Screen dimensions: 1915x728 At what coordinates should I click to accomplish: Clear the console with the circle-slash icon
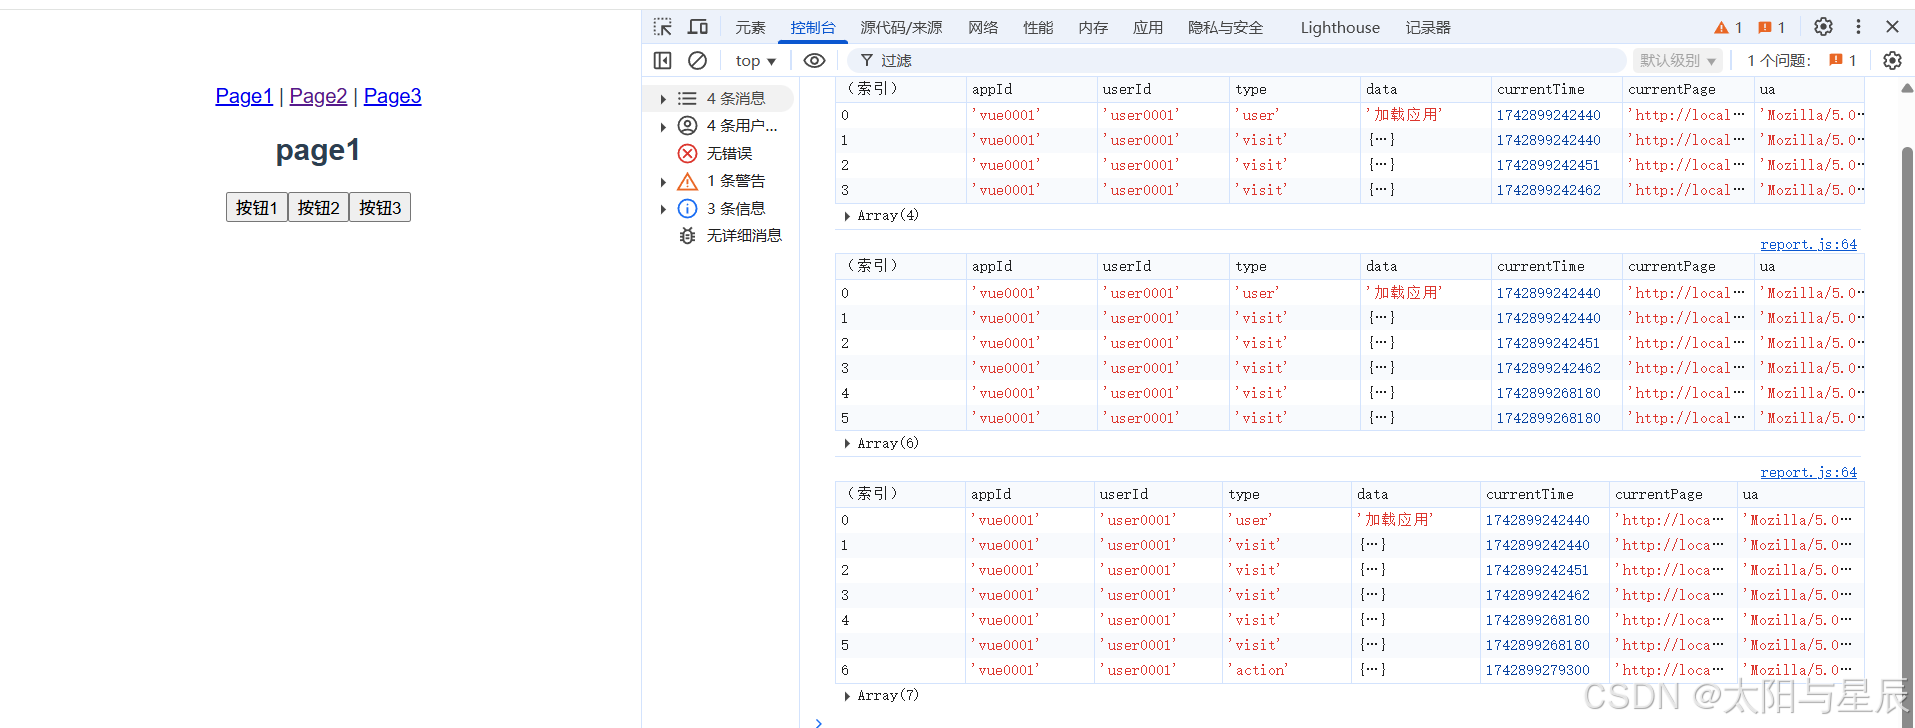(697, 60)
